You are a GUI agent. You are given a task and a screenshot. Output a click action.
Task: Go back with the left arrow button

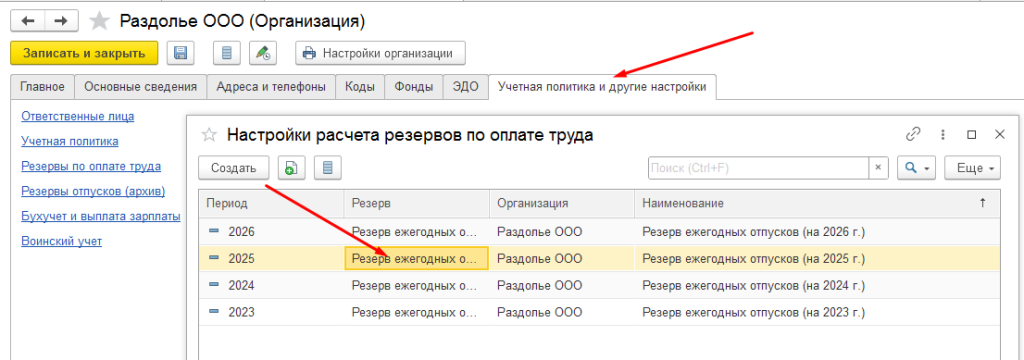[x=28, y=22]
